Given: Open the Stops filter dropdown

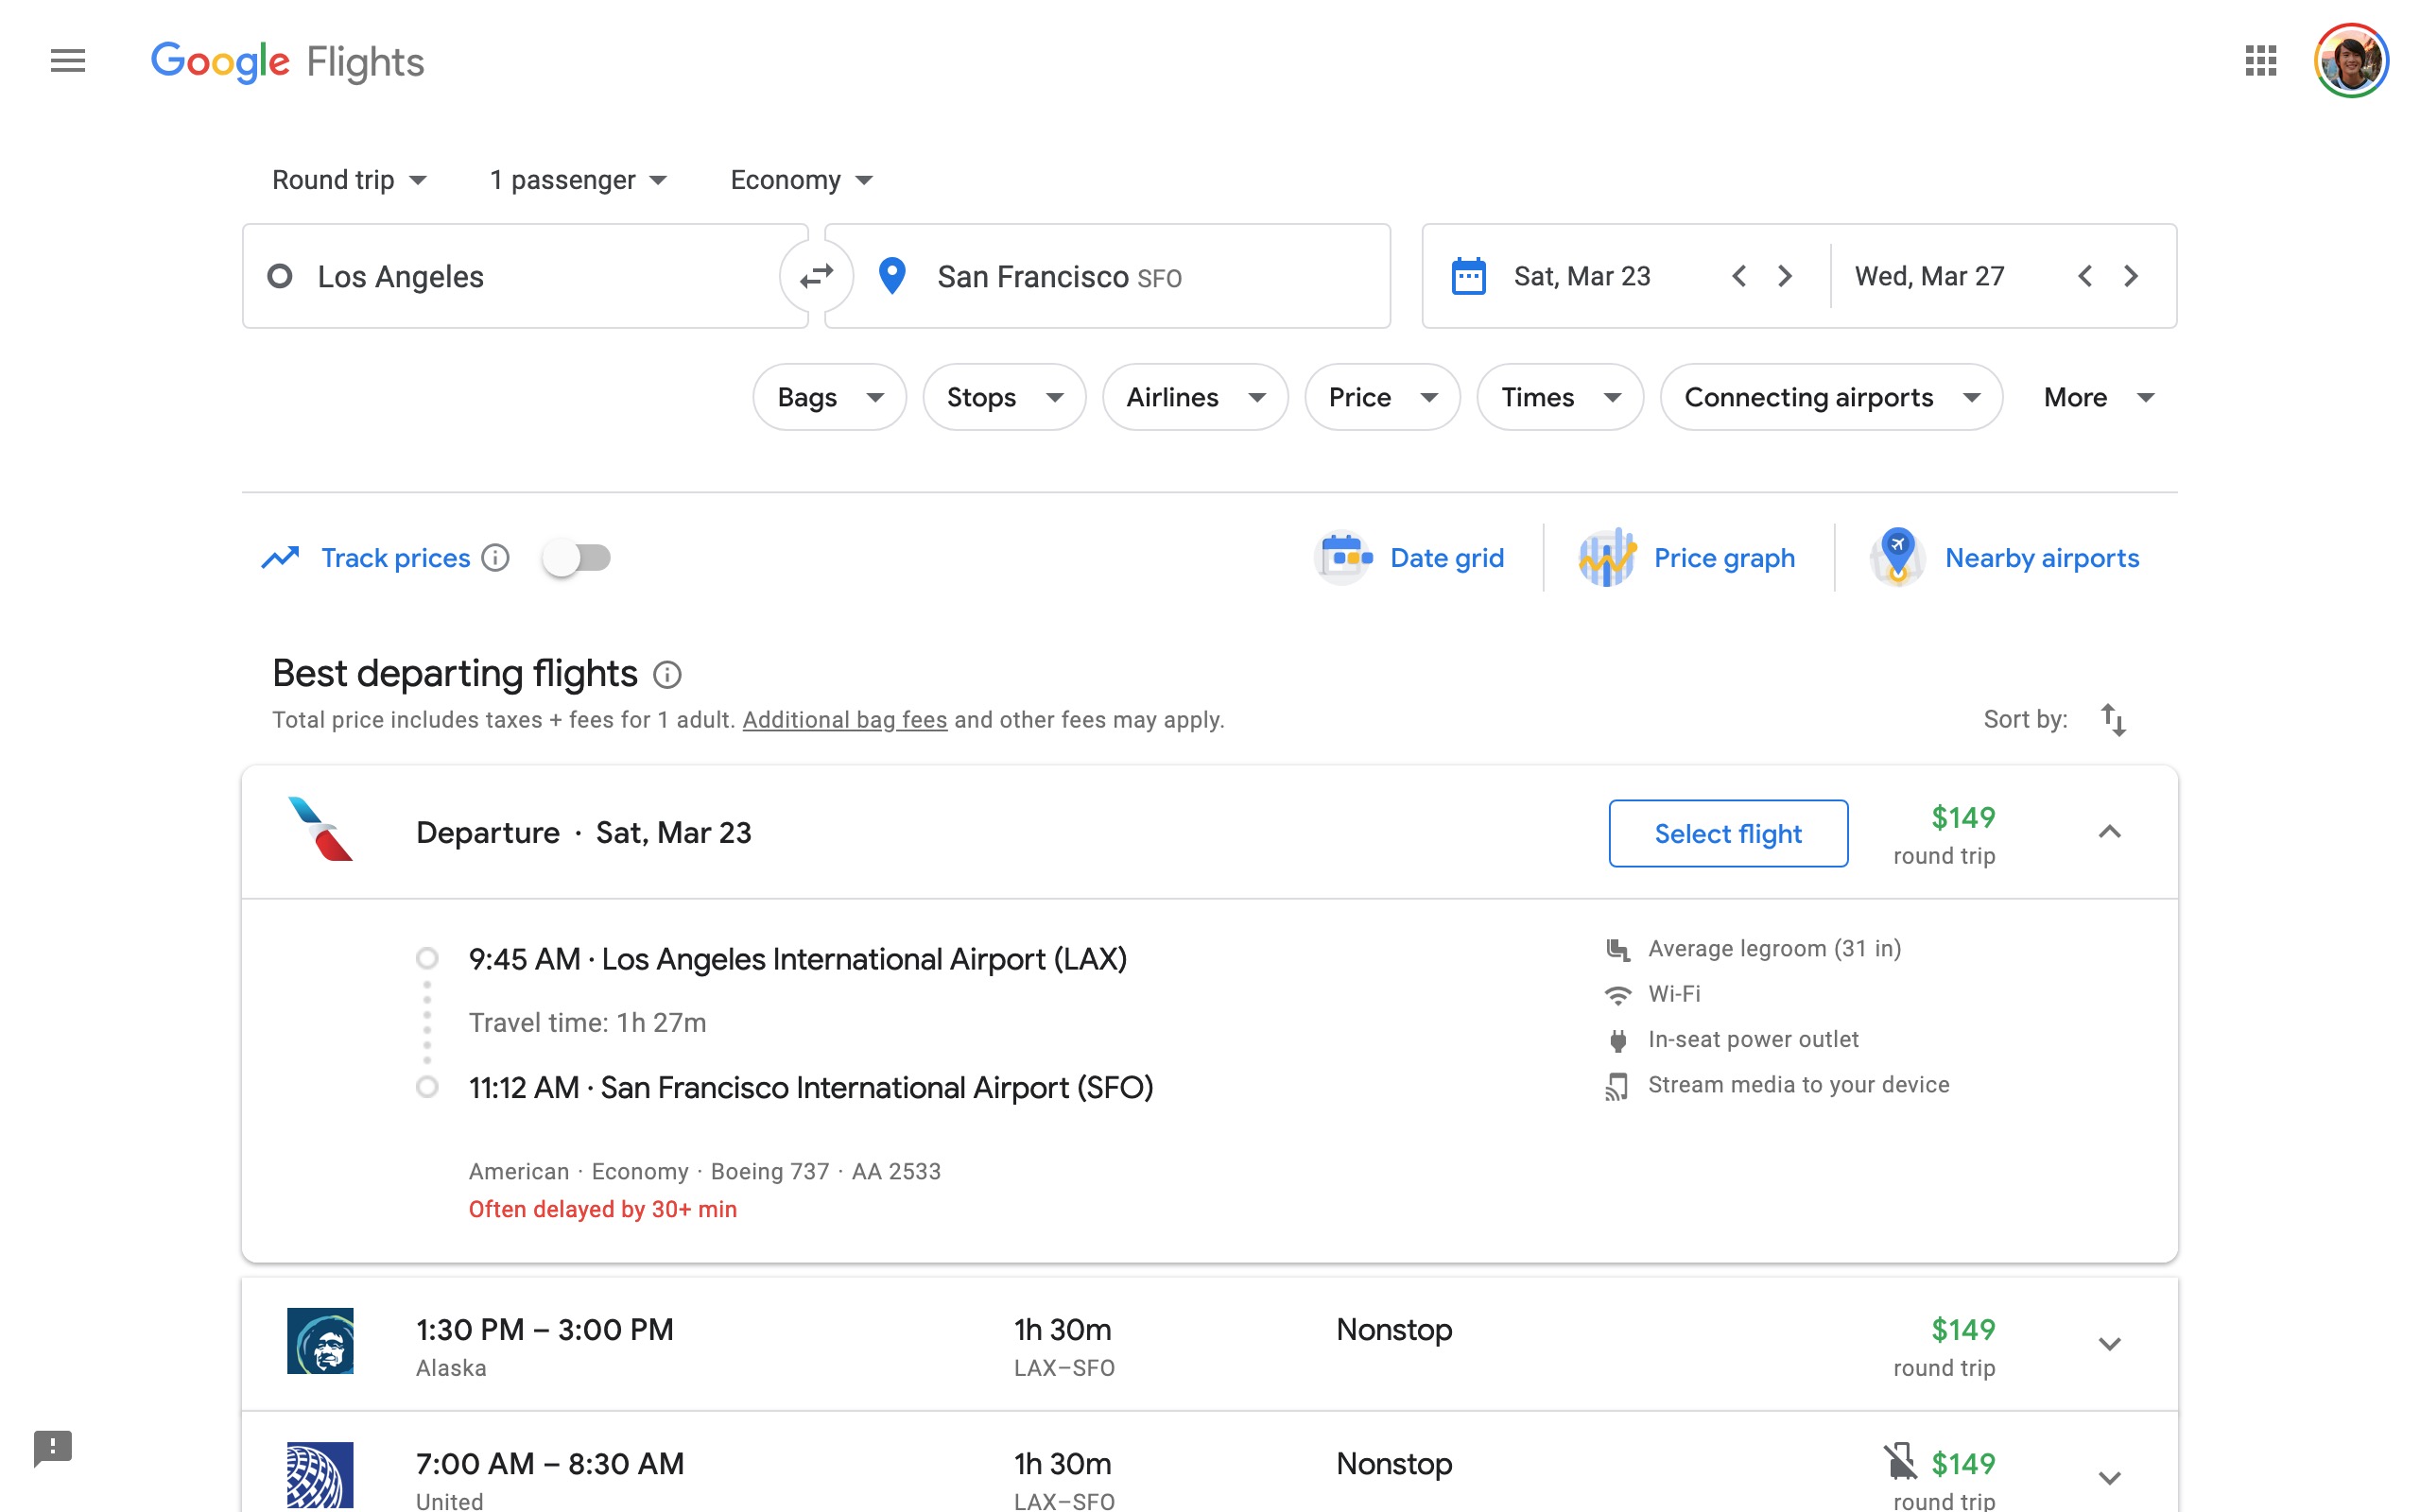Looking at the screenshot, I should pos(1003,397).
